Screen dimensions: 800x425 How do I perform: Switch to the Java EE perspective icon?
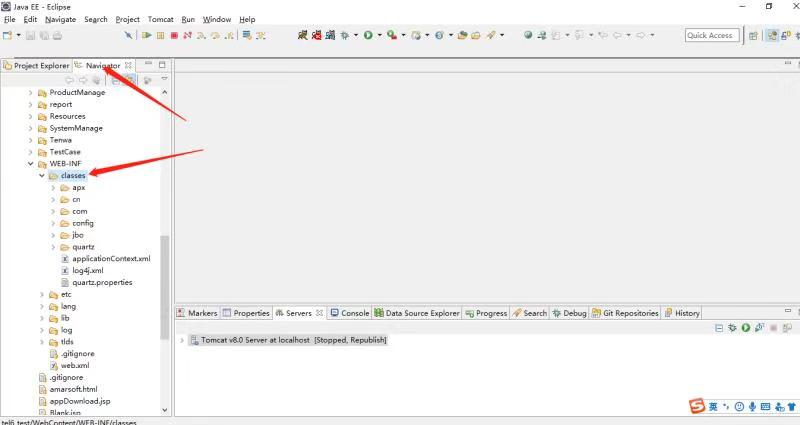click(x=772, y=35)
